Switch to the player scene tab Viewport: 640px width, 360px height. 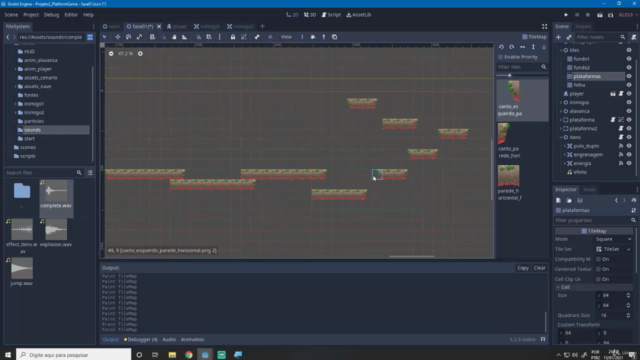[x=177, y=27]
